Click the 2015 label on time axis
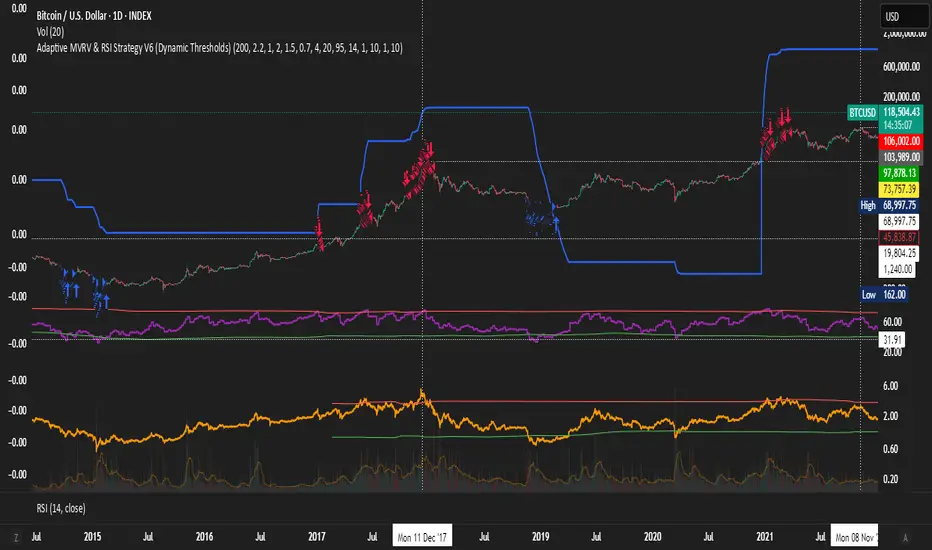 point(92,537)
